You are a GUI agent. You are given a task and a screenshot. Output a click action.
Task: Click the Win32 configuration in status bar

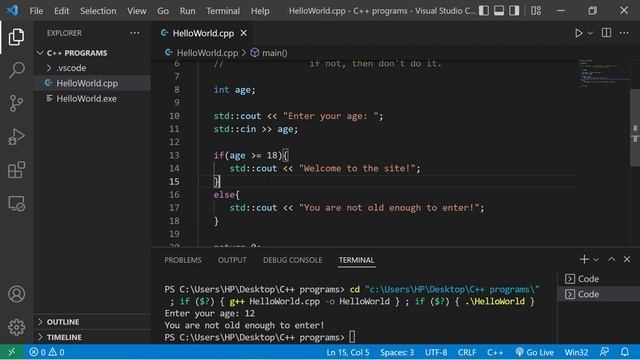click(x=576, y=352)
